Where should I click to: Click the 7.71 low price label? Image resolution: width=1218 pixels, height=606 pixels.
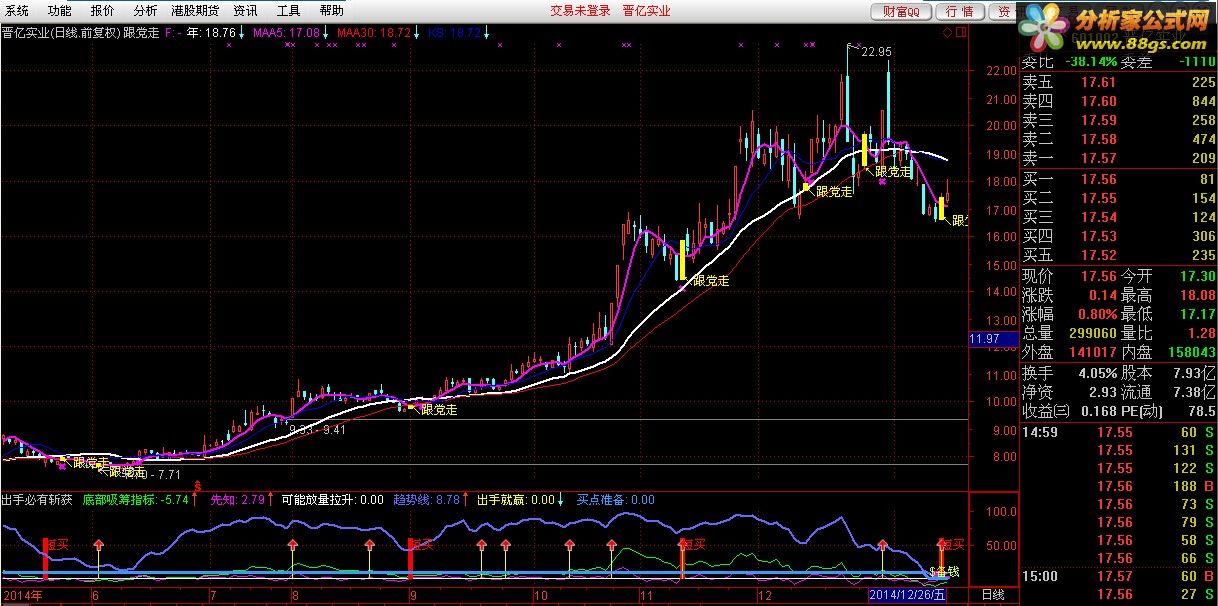pos(169,474)
